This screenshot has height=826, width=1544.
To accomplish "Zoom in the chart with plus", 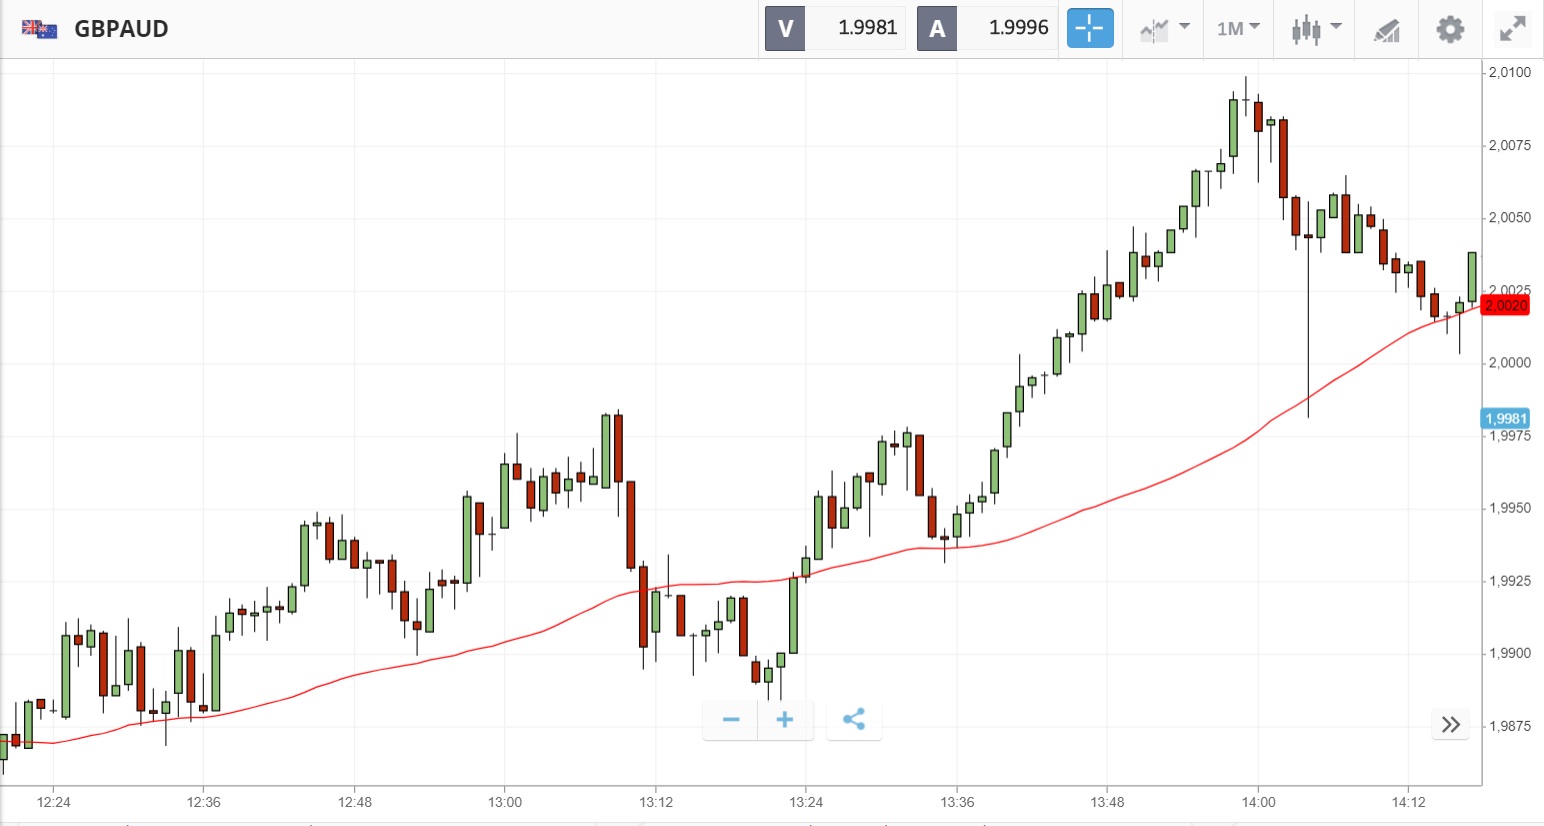I will coord(785,720).
